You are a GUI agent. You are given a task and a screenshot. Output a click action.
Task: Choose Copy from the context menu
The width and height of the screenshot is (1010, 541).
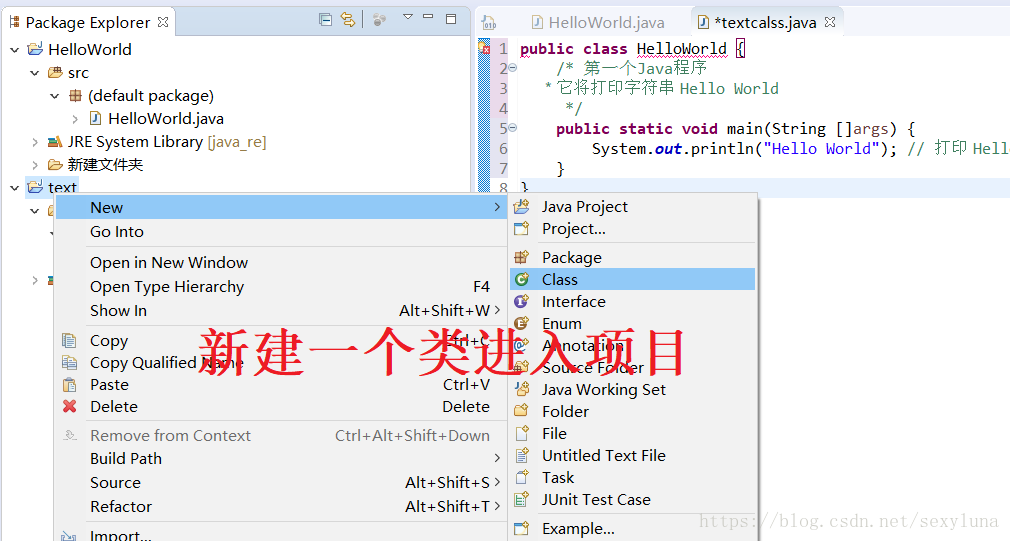[281, 340]
